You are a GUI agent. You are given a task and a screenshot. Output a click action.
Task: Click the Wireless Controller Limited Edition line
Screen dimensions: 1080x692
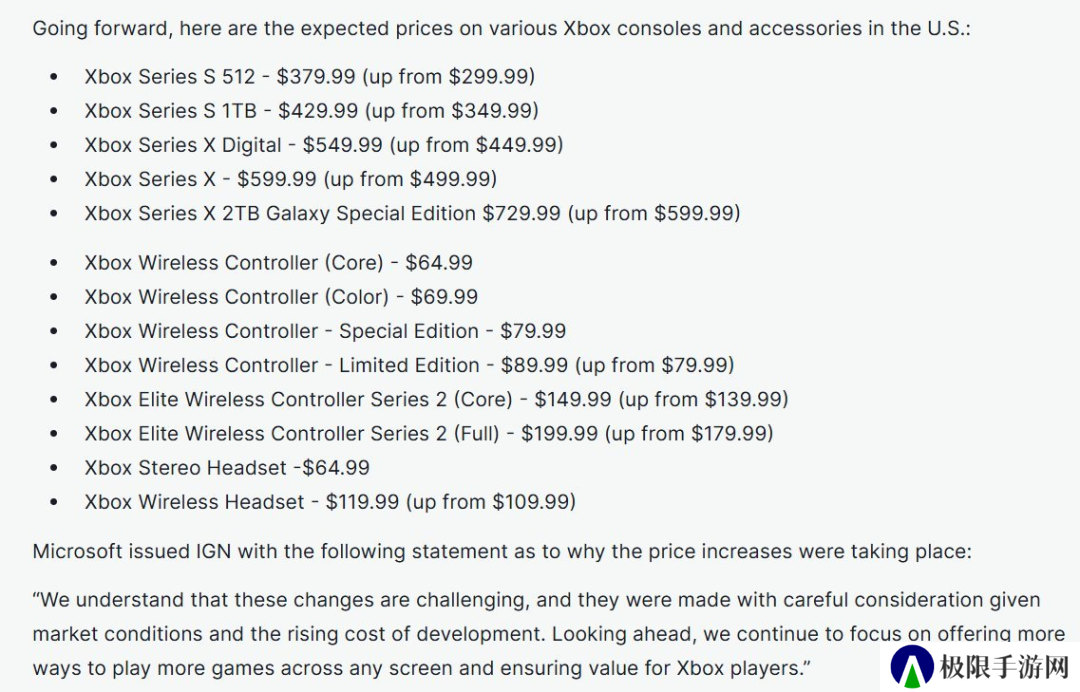click(x=409, y=365)
